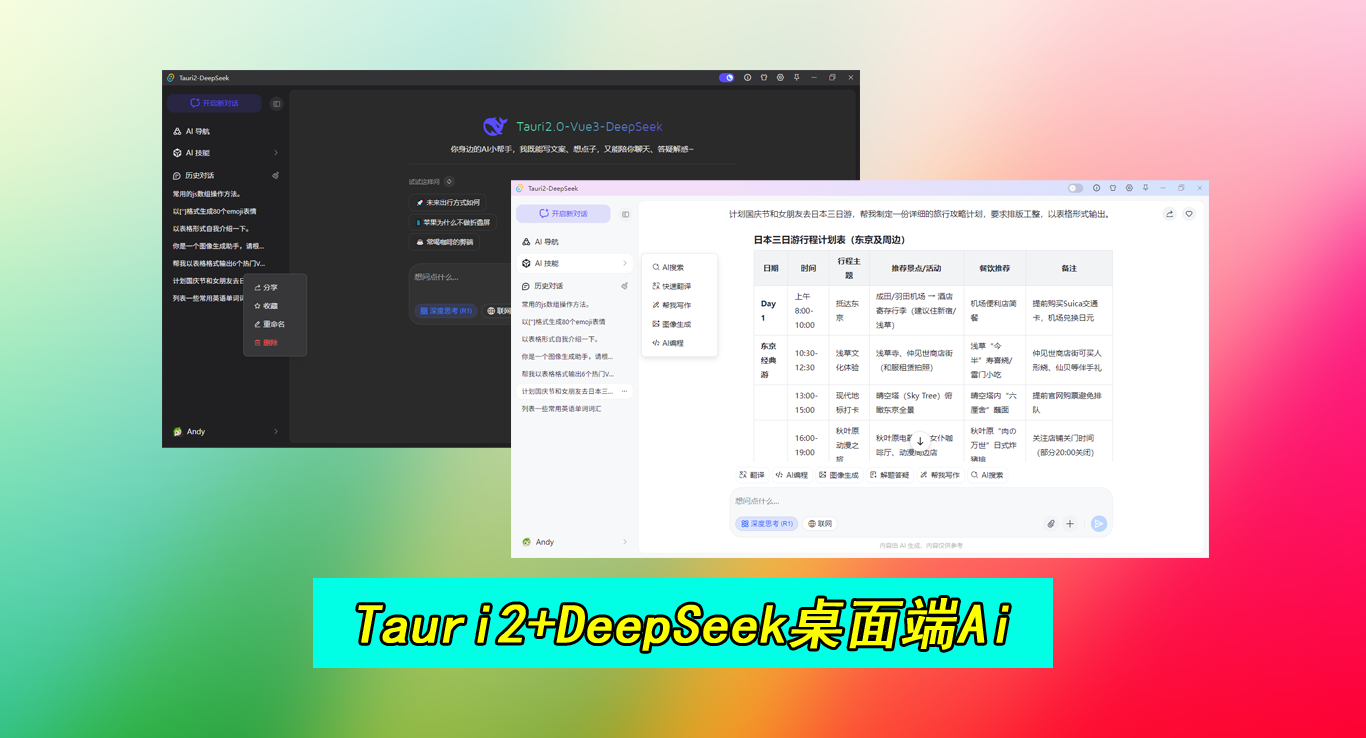The height and width of the screenshot is (738, 1366).
Task: Open the skin icon in the dark window titlebar
Action: point(764,77)
